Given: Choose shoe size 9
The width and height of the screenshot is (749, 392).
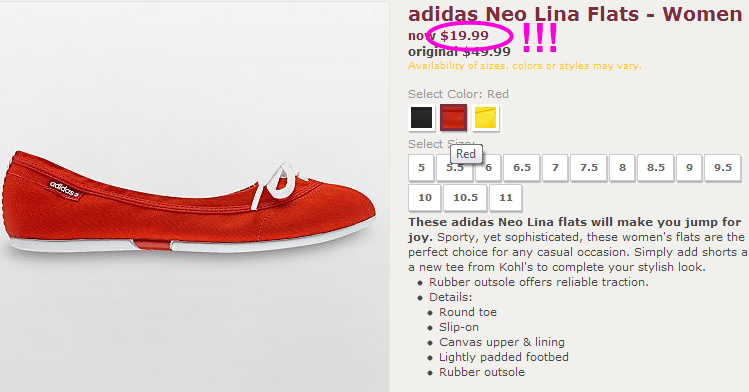Looking at the screenshot, I should [689, 168].
